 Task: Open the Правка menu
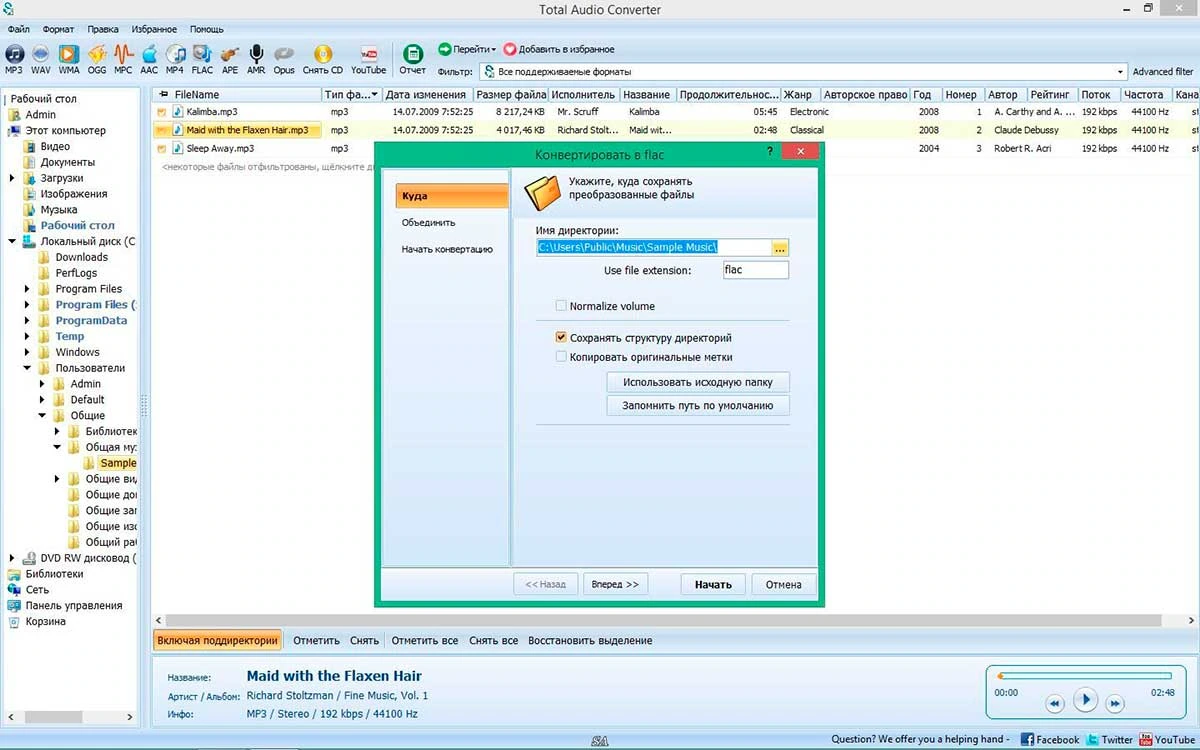(x=103, y=29)
